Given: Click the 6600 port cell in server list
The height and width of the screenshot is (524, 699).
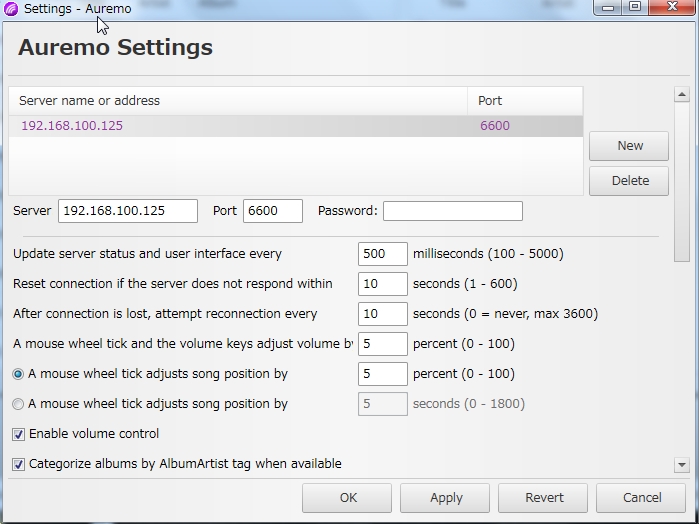Looking at the screenshot, I should point(495,126).
